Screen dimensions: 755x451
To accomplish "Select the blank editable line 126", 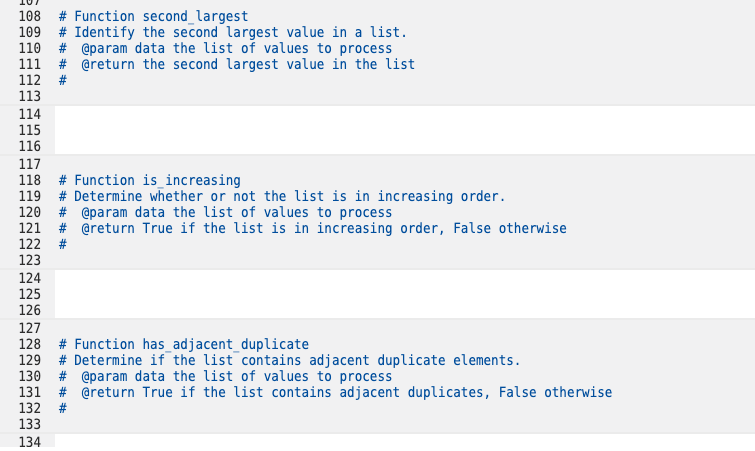I will [404, 310].
